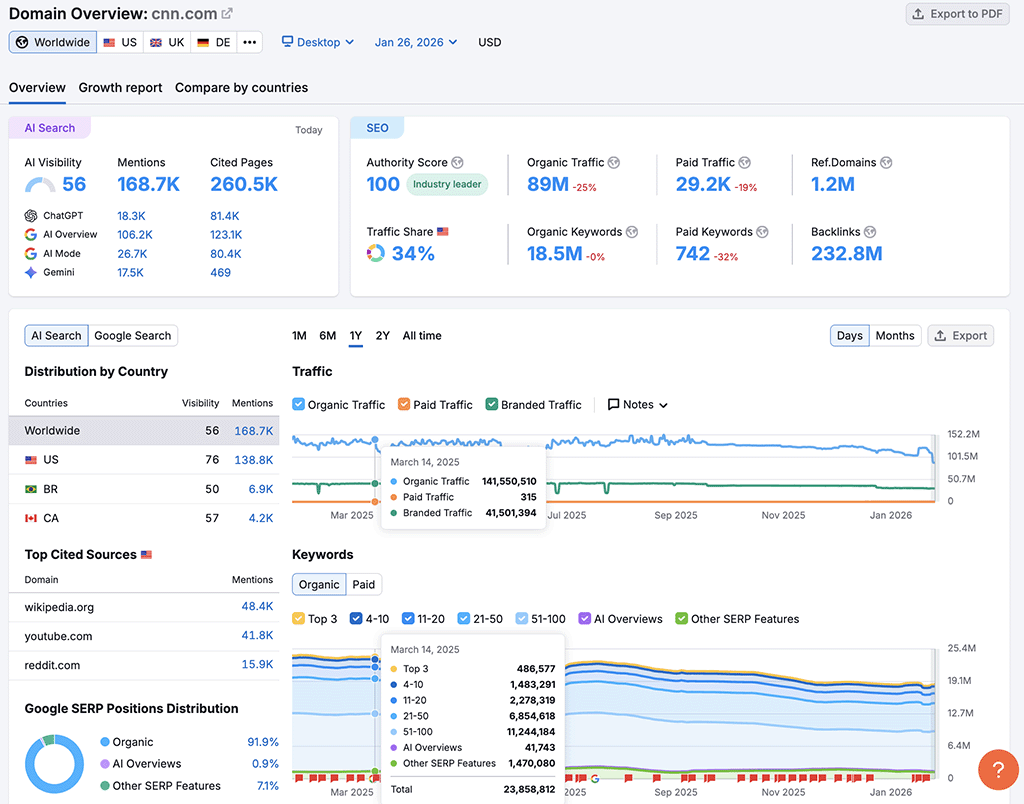Open the three-dot country options icon
Viewport: 1024px width, 804px height.
[248, 42]
